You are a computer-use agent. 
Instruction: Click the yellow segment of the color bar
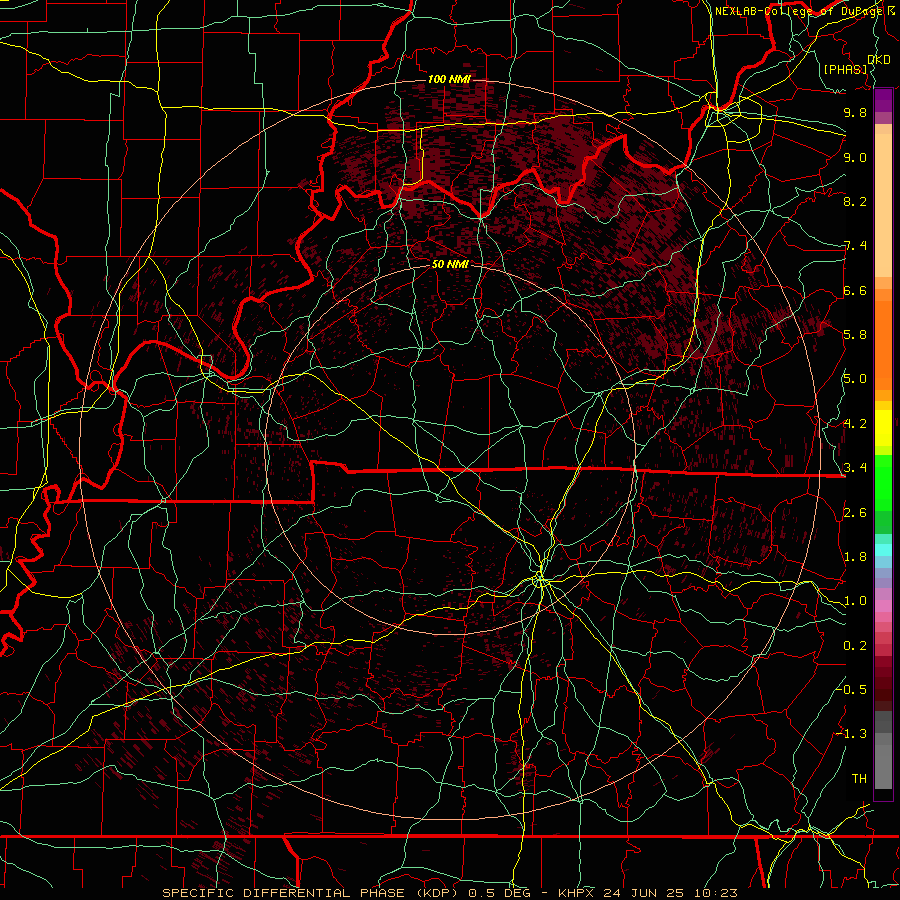[x=883, y=428]
